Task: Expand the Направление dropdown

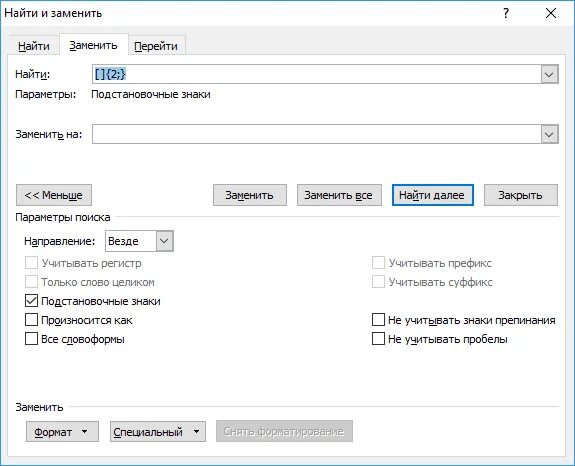Action: point(164,241)
